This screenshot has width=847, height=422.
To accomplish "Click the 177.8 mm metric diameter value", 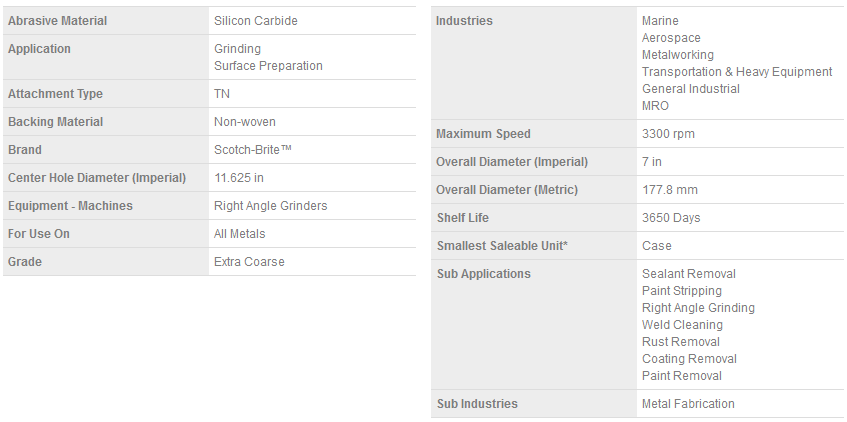I will click(670, 190).
